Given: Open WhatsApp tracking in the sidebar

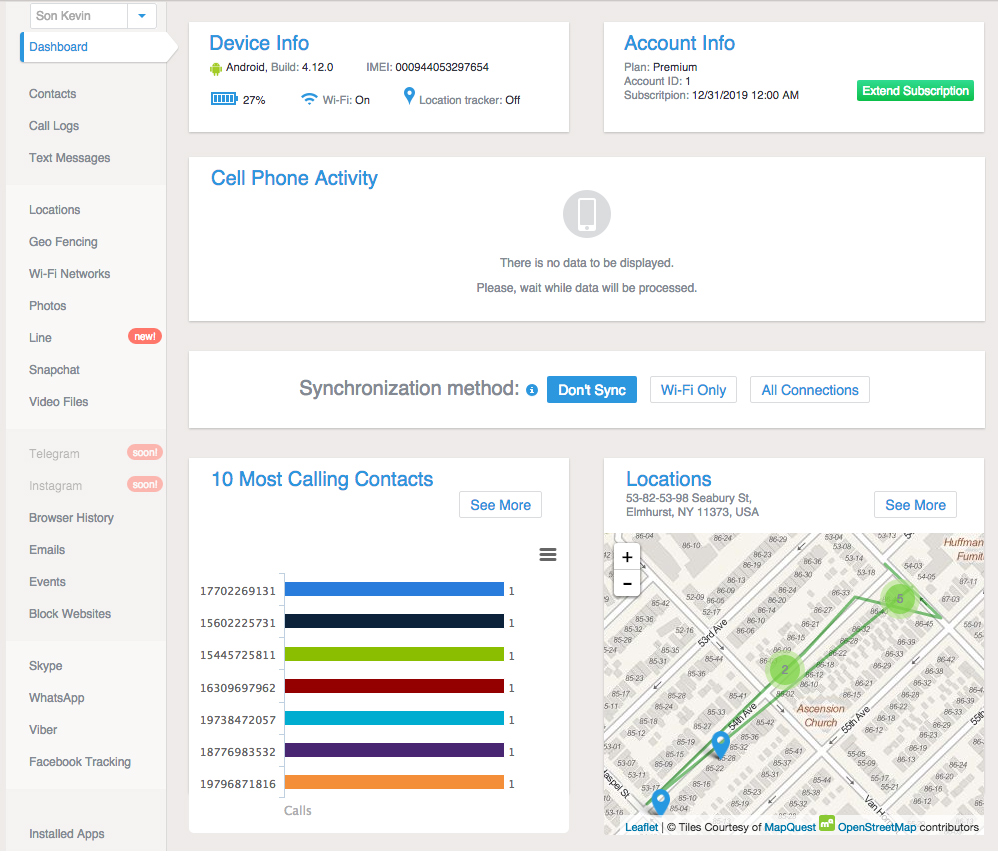Looking at the screenshot, I should tap(57, 698).
